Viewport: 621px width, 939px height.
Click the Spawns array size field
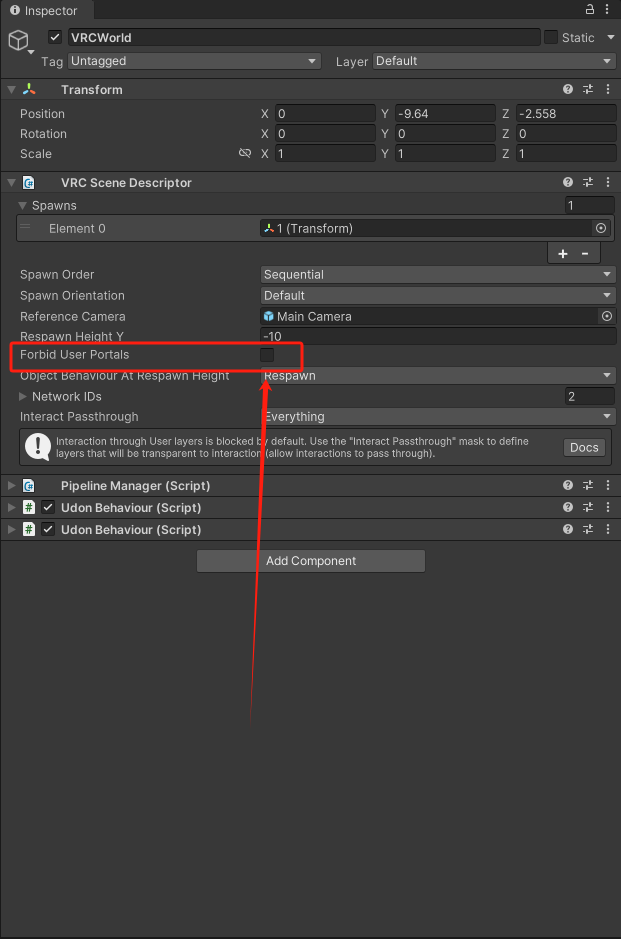590,205
